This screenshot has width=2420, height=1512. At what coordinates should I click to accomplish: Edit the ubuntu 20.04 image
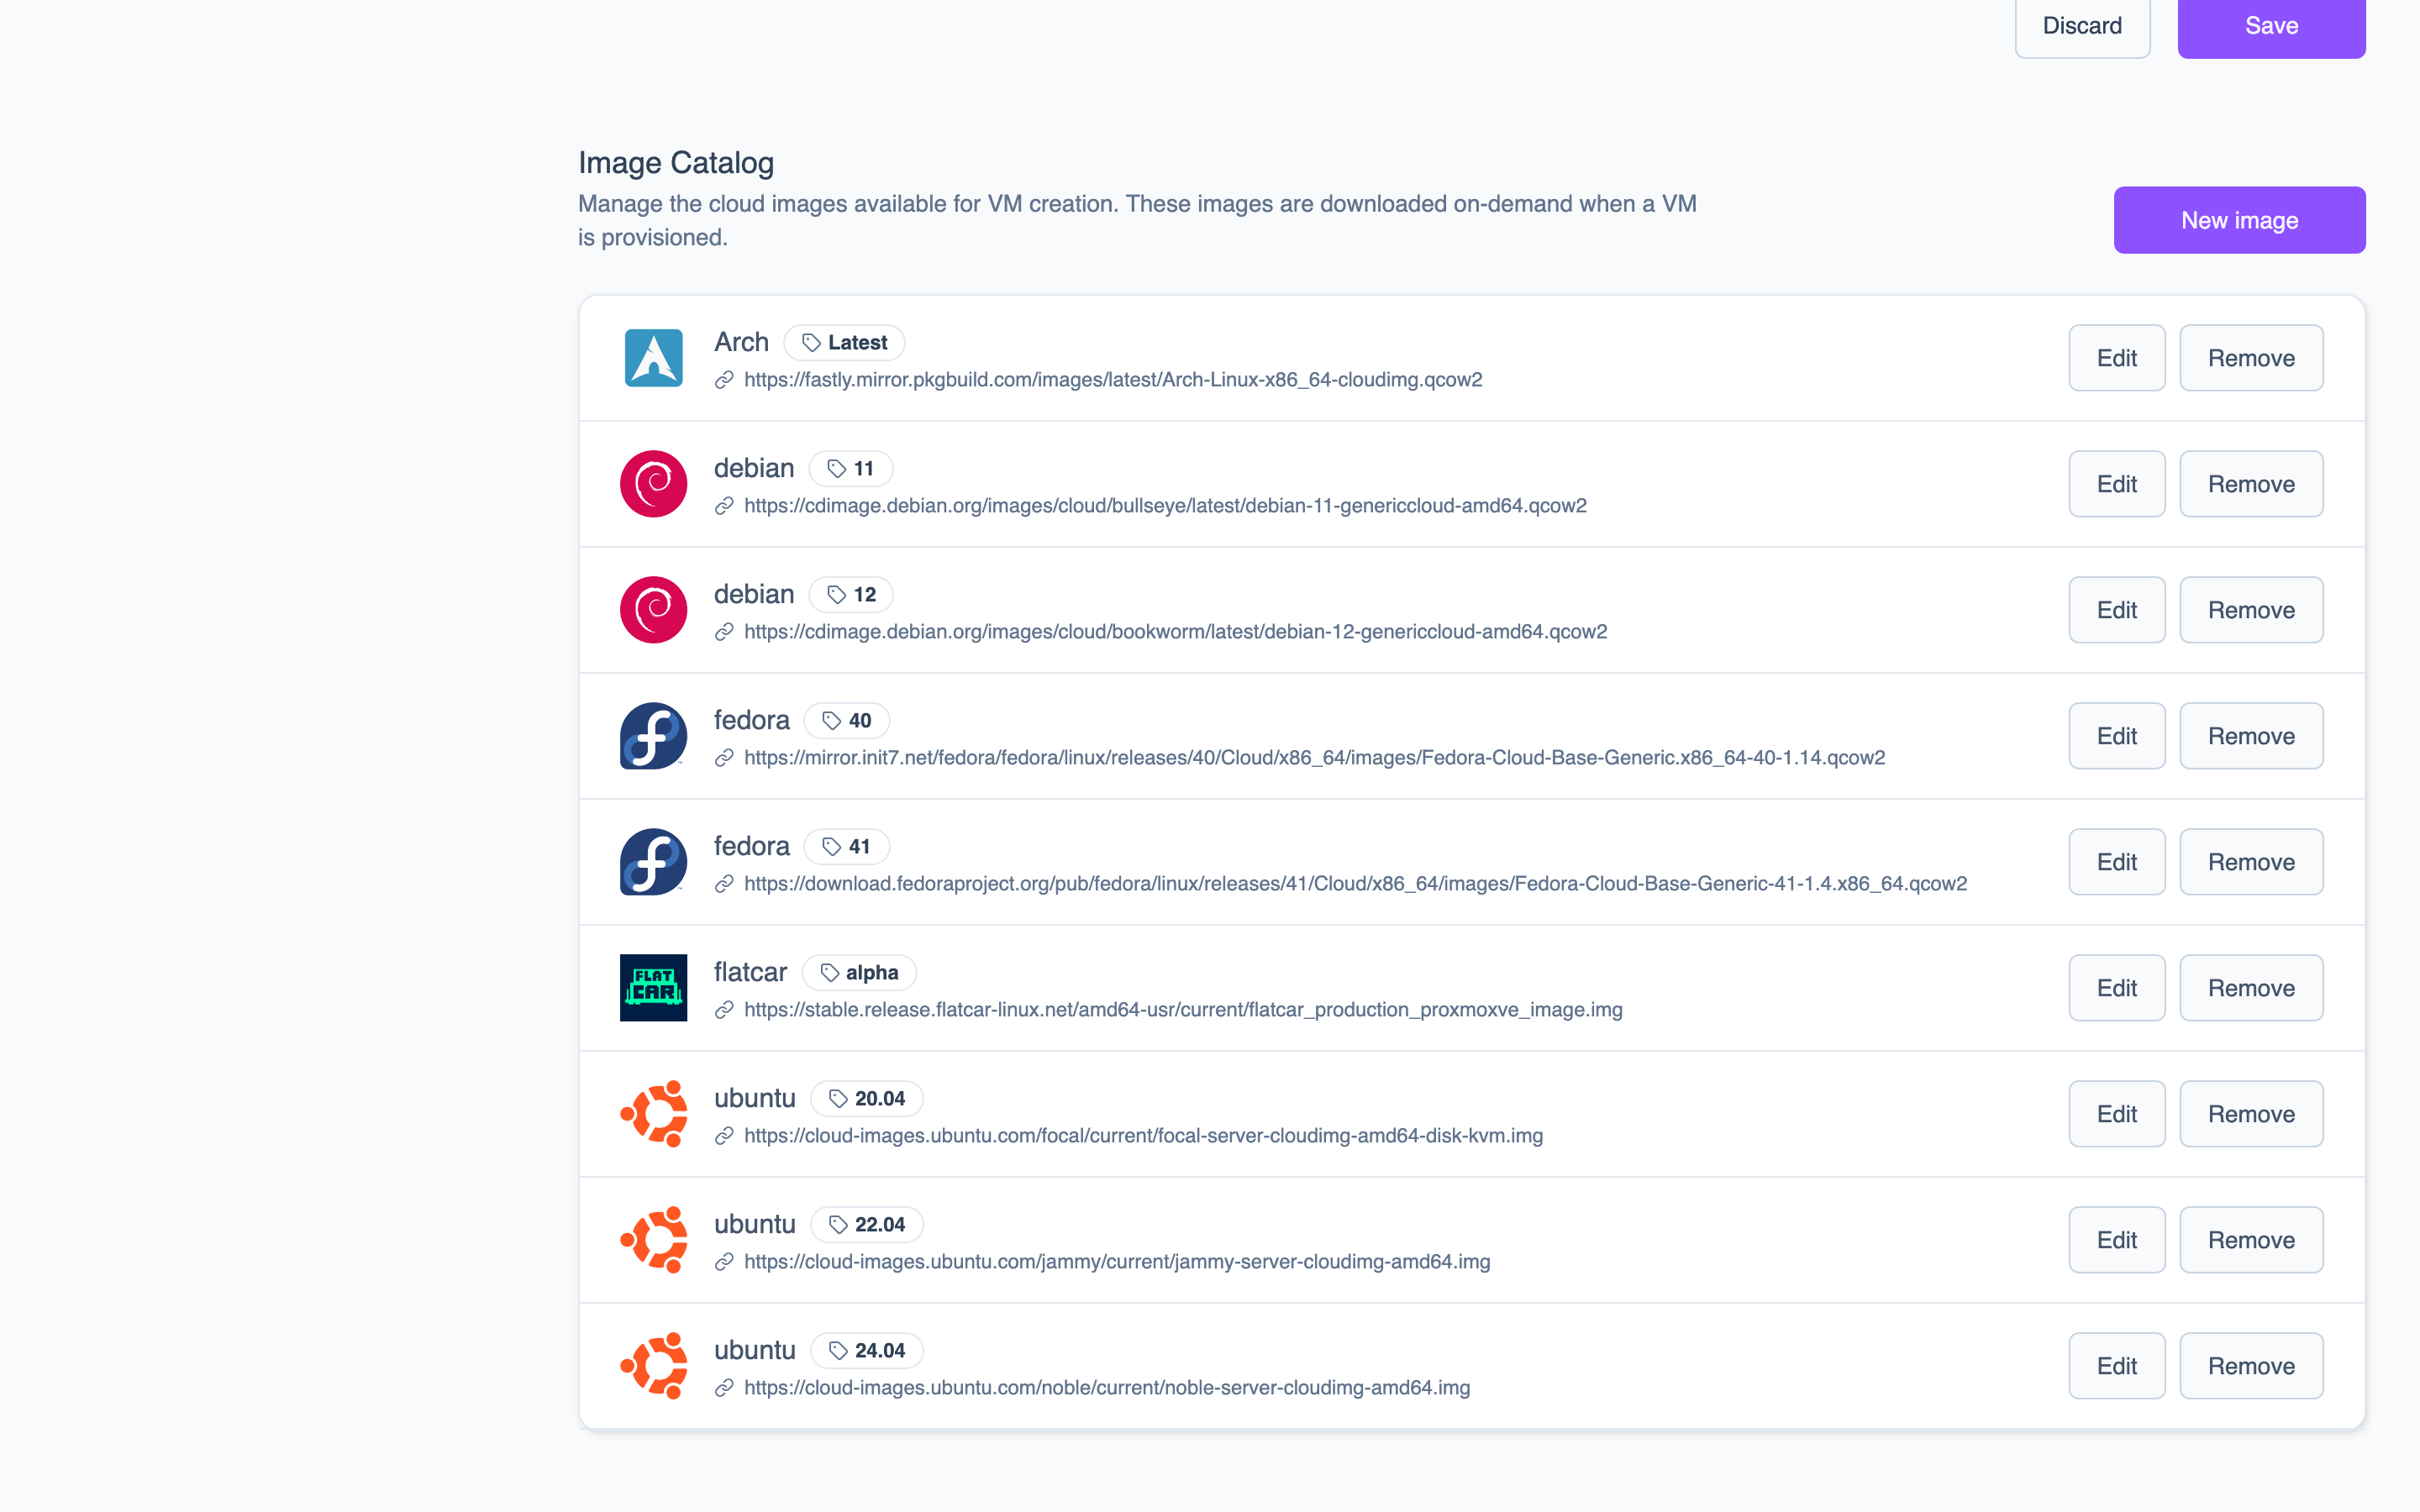(2117, 1114)
